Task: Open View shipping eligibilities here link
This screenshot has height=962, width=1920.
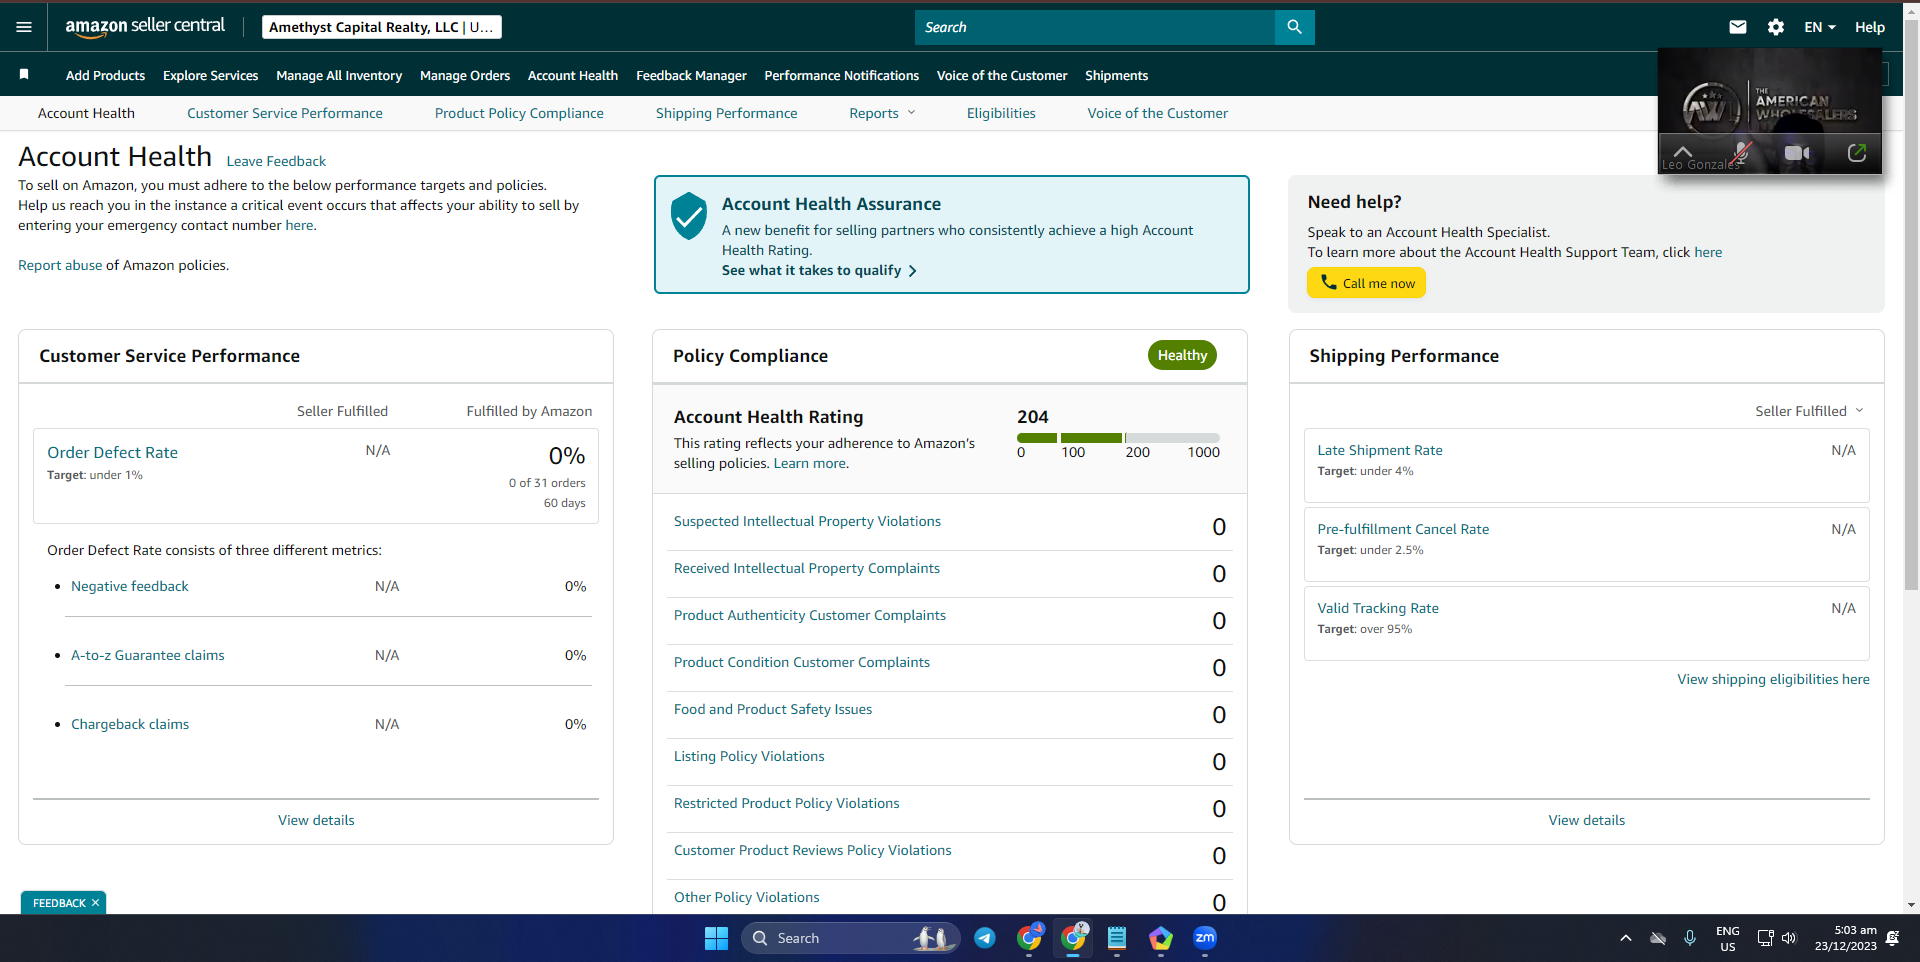Action: 1773,679
